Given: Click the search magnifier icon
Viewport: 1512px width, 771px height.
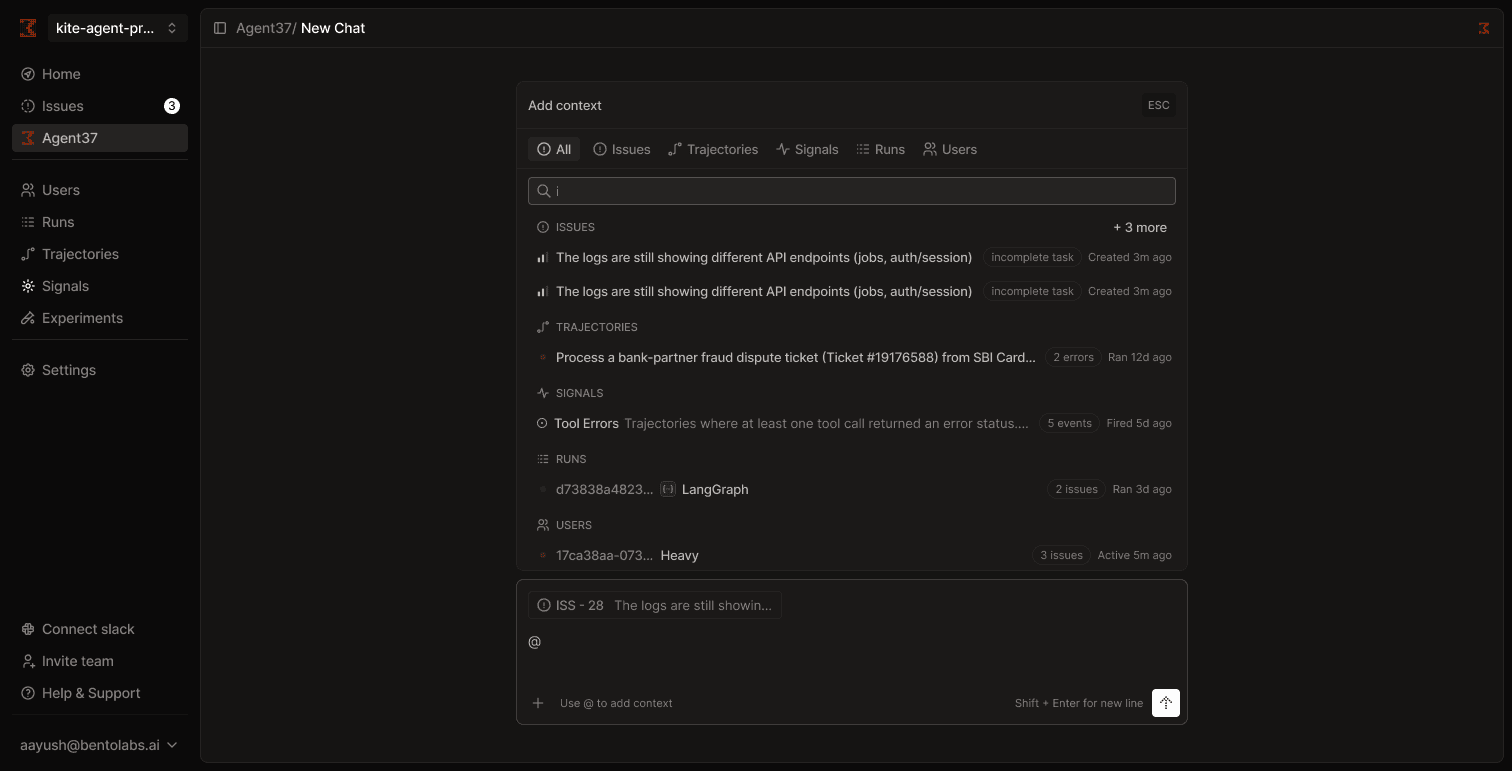Looking at the screenshot, I should click(x=544, y=191).
